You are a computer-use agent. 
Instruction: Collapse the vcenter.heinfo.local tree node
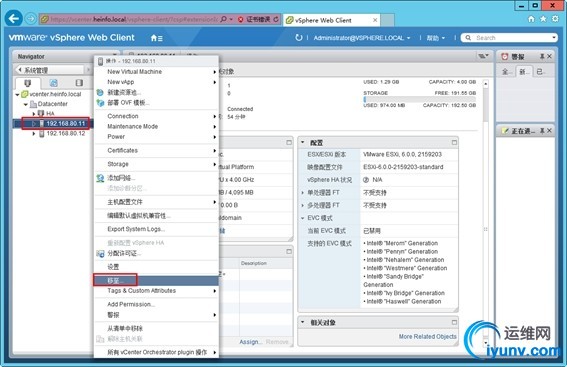(17, 94)
